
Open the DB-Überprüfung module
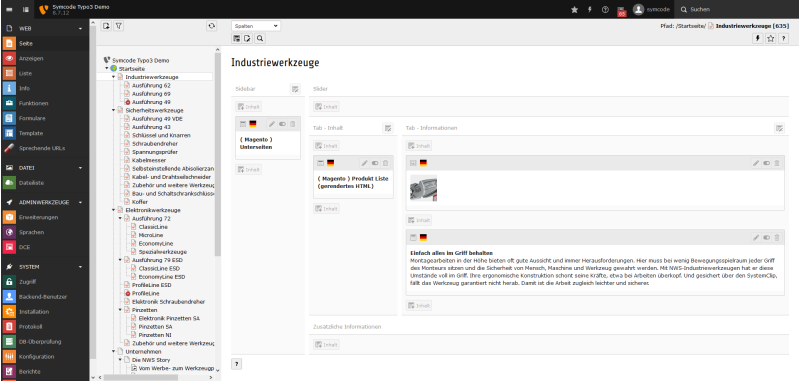(44, 342)
